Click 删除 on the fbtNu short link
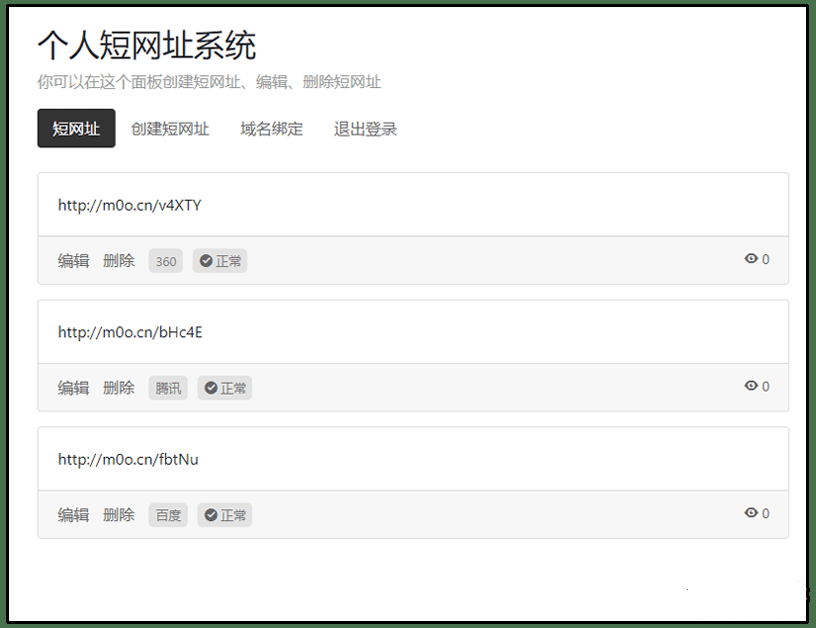The height and width of the screenshot is (628, 816). (x=119, y=514)
